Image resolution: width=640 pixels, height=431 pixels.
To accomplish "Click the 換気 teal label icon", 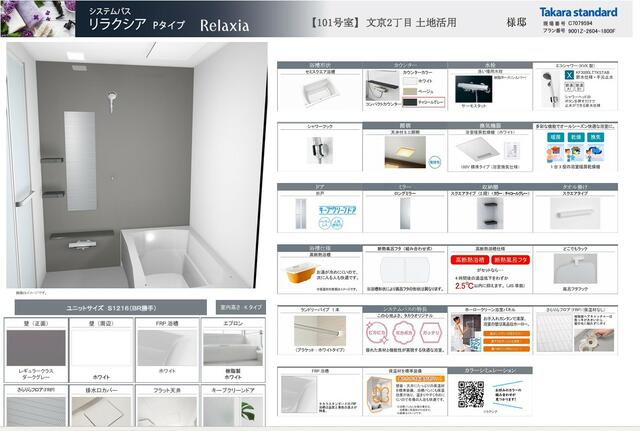I will click(x=596, y=138).
